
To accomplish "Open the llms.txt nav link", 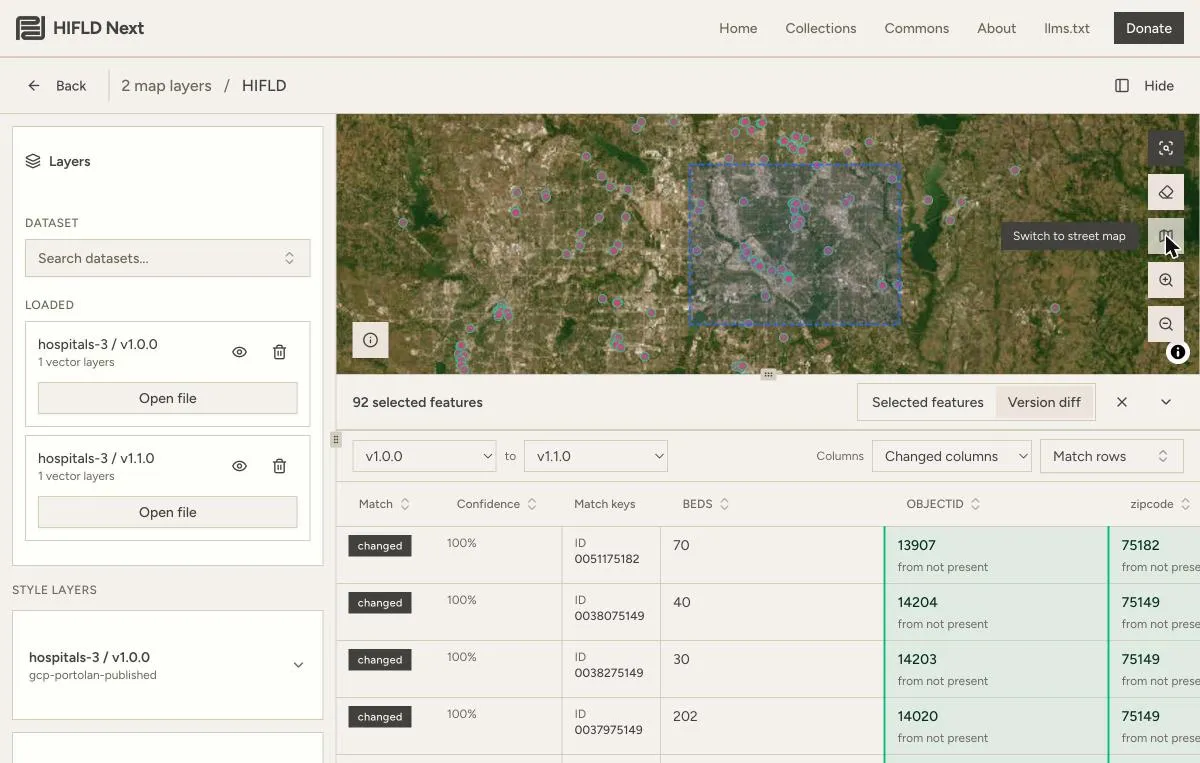I will coord(1067,28).
